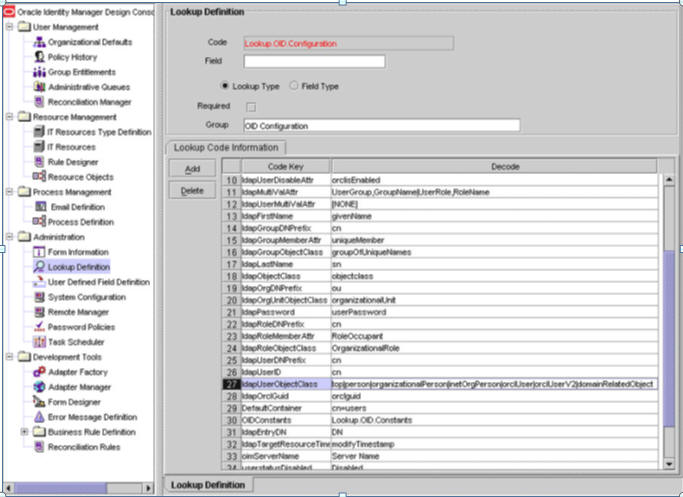Switch to Lookup Code Information tab
Image resolution: width=683 pixels, height=497 pixels.
coord(226,148)
